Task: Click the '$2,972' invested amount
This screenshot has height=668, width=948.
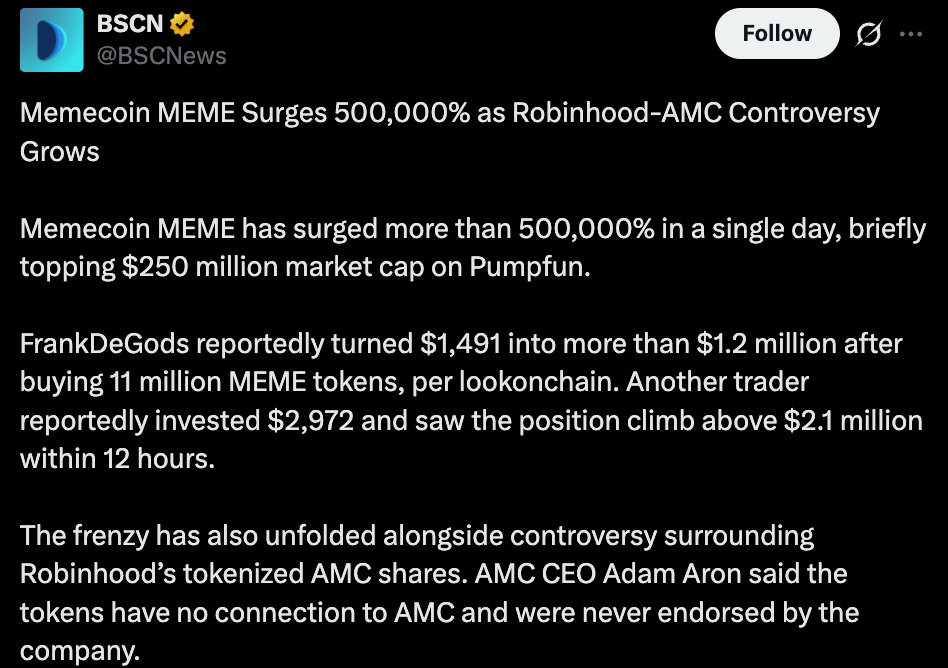Action: (x=310, y=421)
